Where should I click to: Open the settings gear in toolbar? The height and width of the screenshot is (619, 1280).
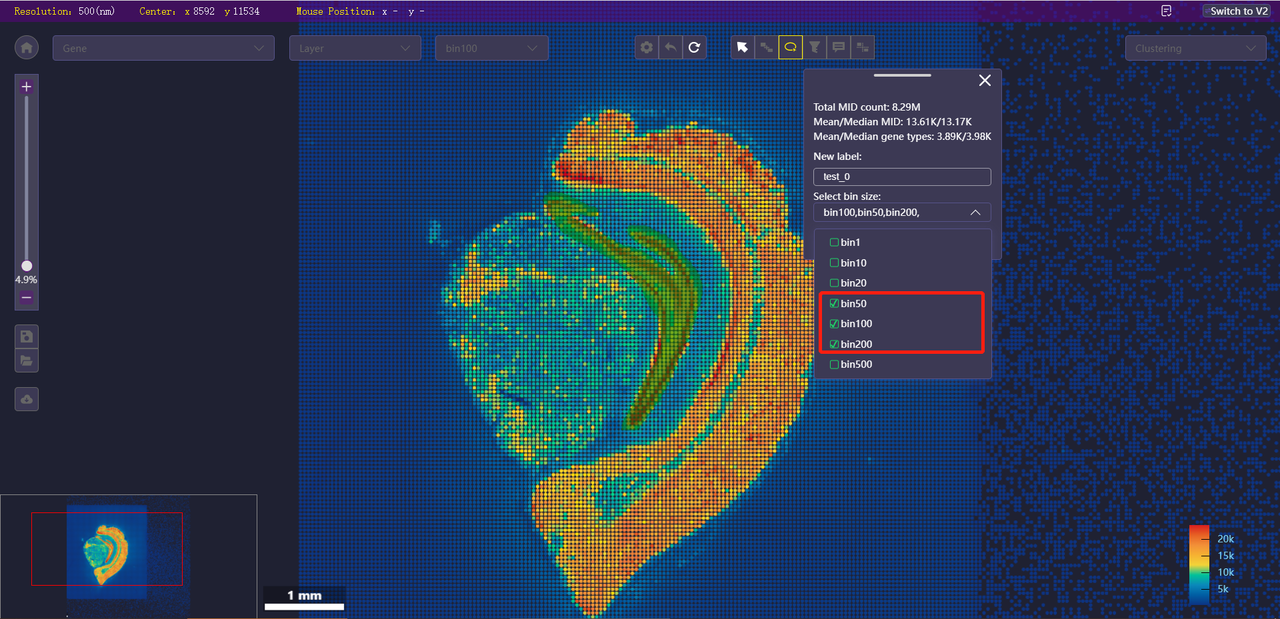pyautogui.click(x=647, y=47)
